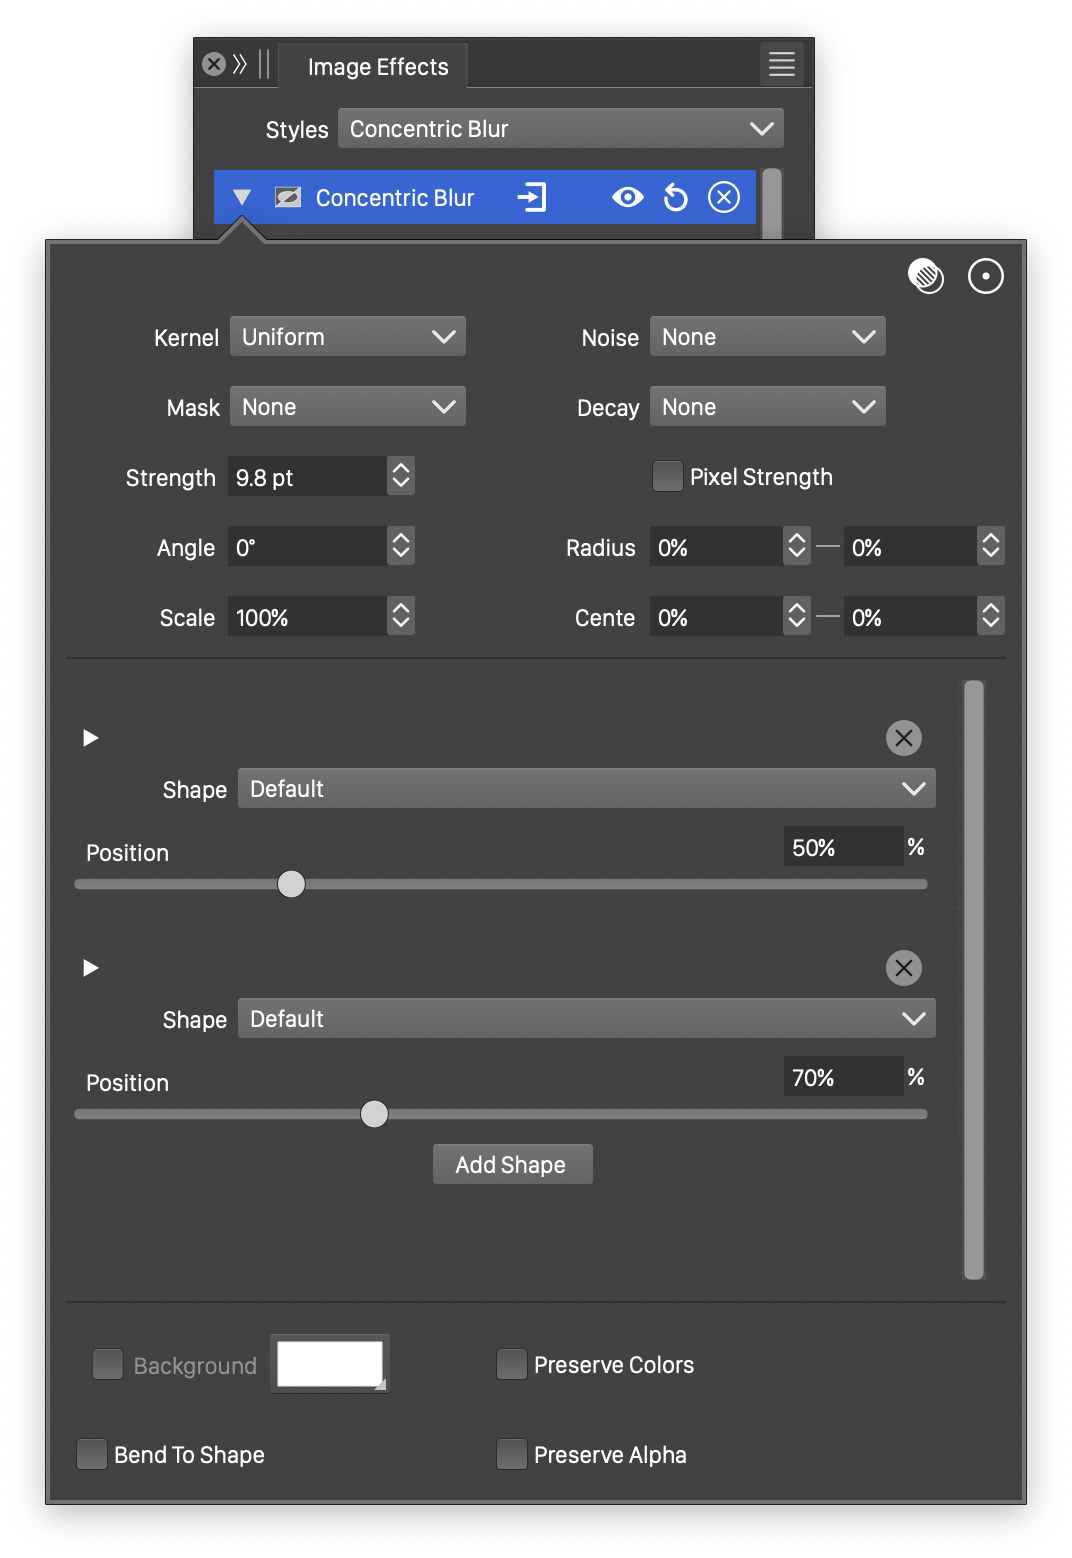Enable the Preserve Colors checkbox
1072x1558 pixels.
[512, 1365]
